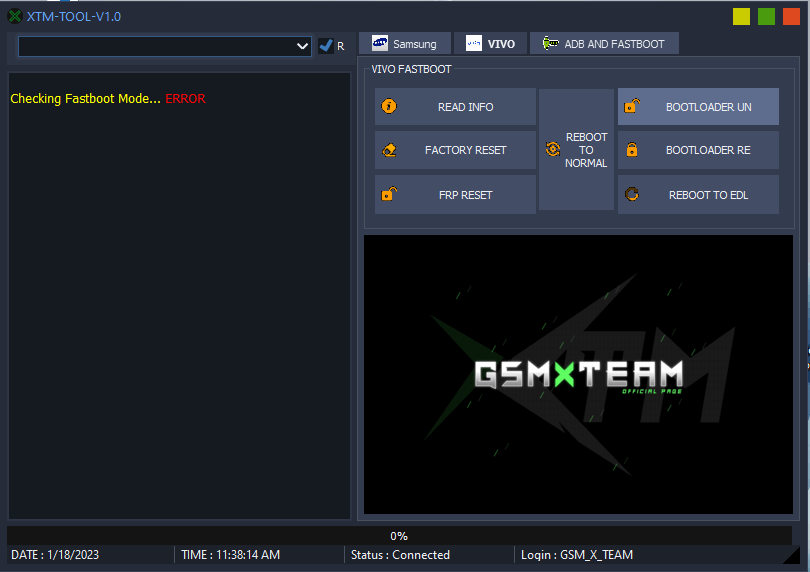The image size is (810, 572).
Task: Select the VIVO tab
Action: coord(491,44)
